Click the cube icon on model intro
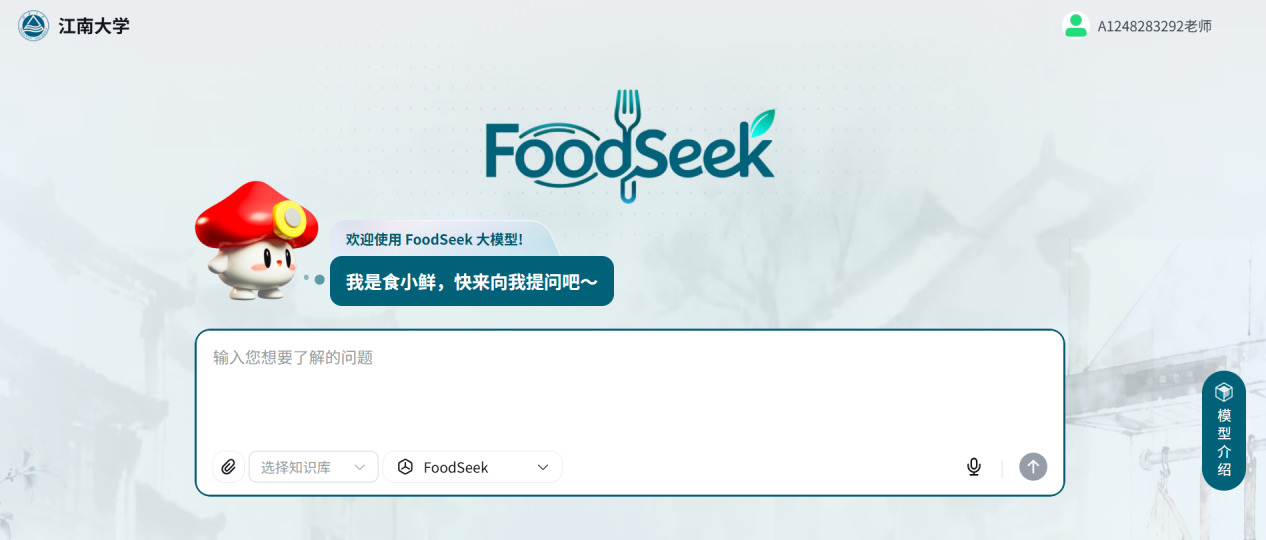The height and width of the screenshot is (540, 1266). [1224, 392]
